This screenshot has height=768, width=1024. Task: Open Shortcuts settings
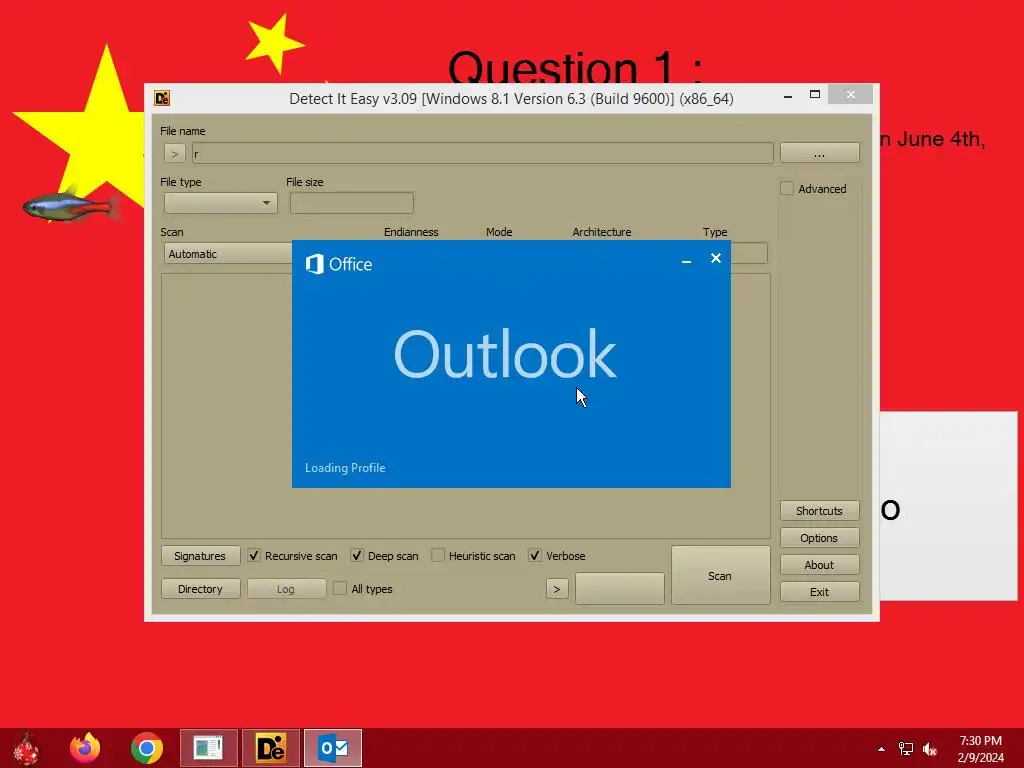(820, 511)
